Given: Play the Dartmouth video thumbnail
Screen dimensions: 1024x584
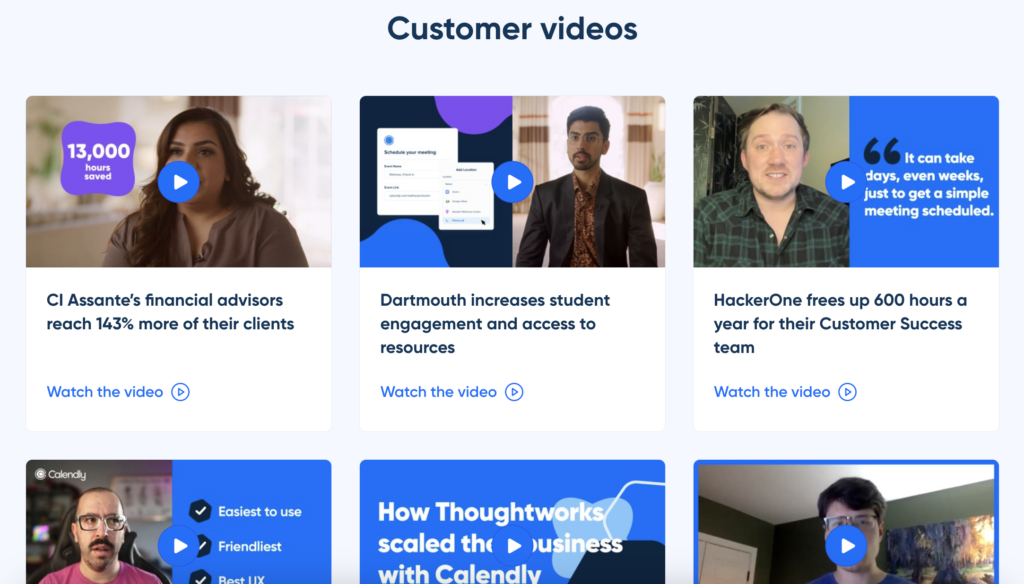Looking at the screenshot, I should click(x=513, y=182).
